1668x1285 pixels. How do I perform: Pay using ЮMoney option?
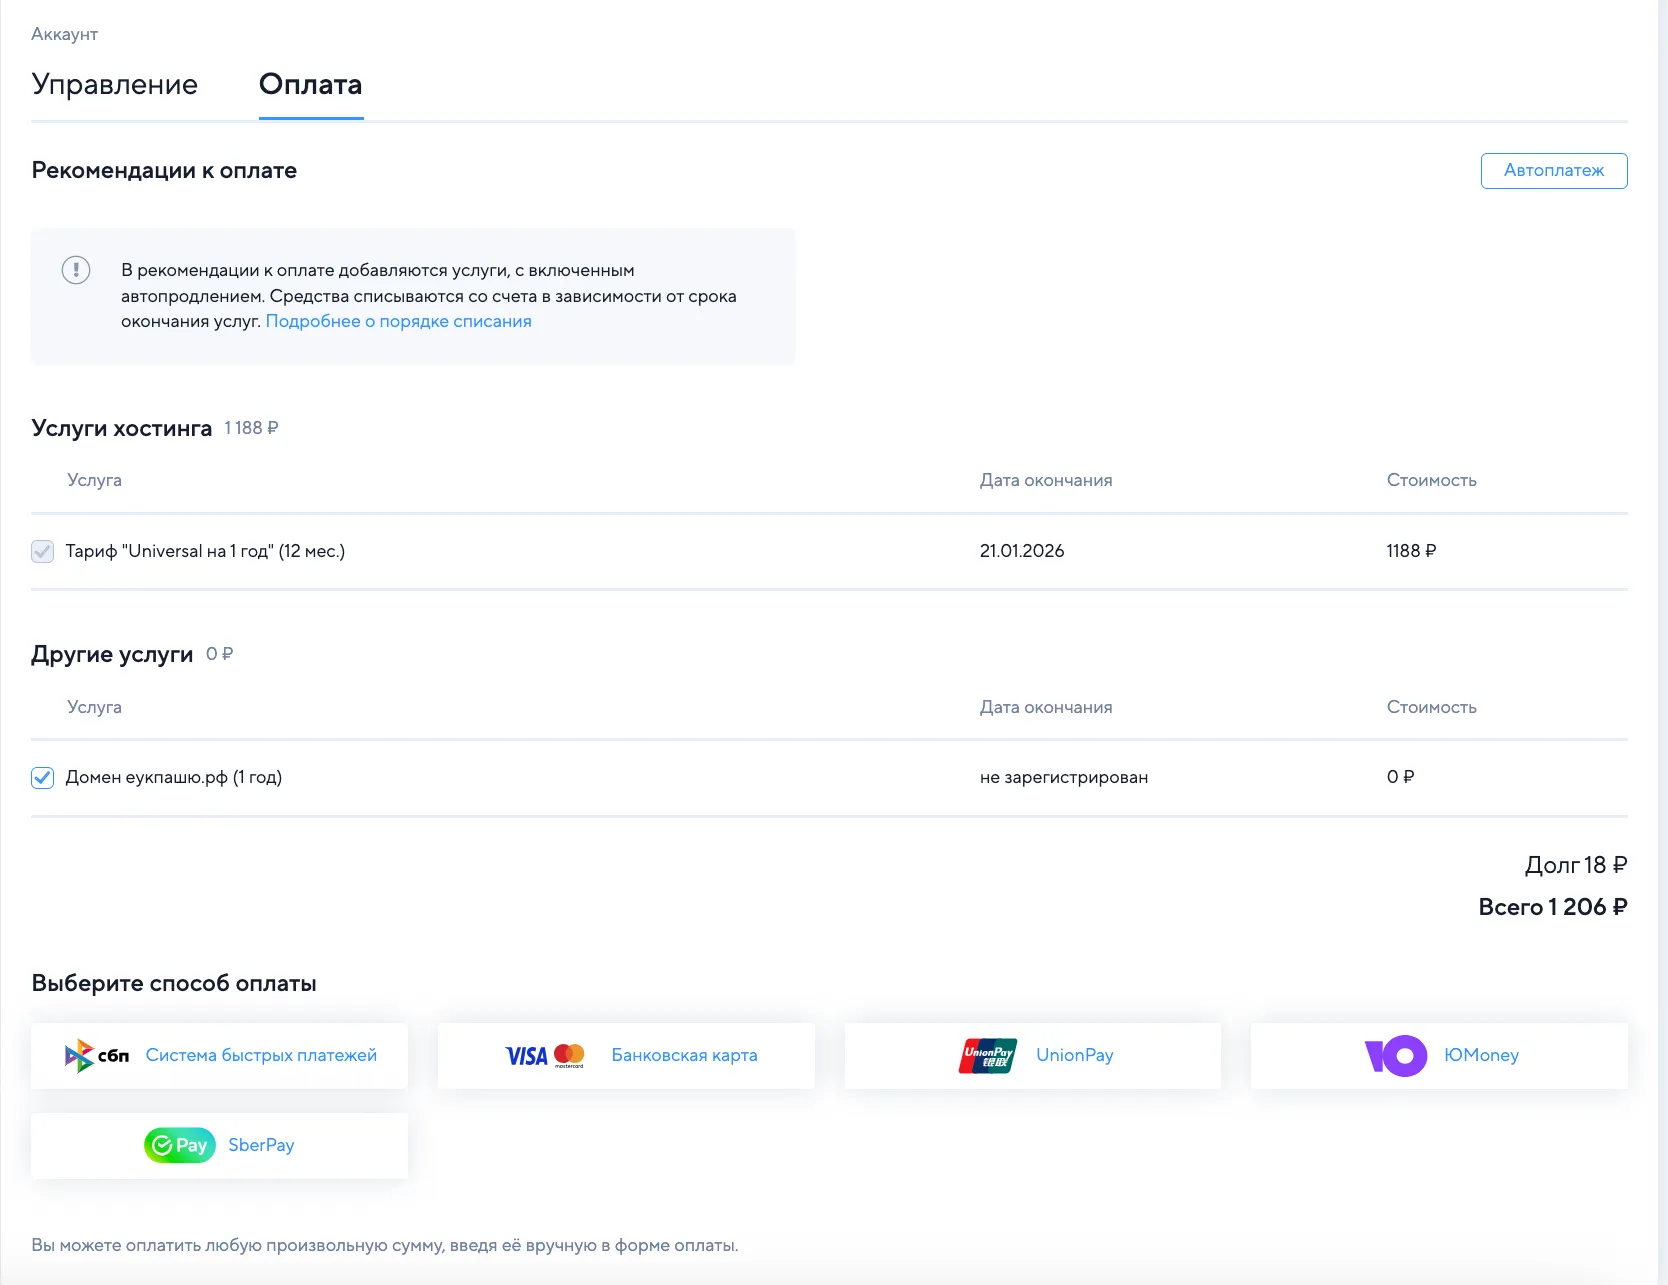1481,1056
